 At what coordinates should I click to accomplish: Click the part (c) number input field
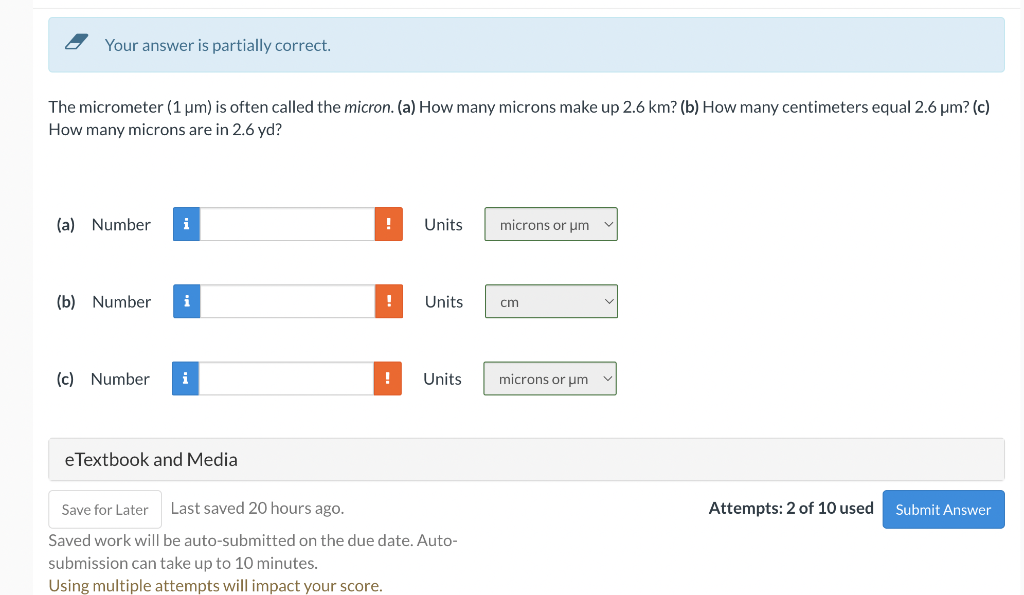point(286,379)
